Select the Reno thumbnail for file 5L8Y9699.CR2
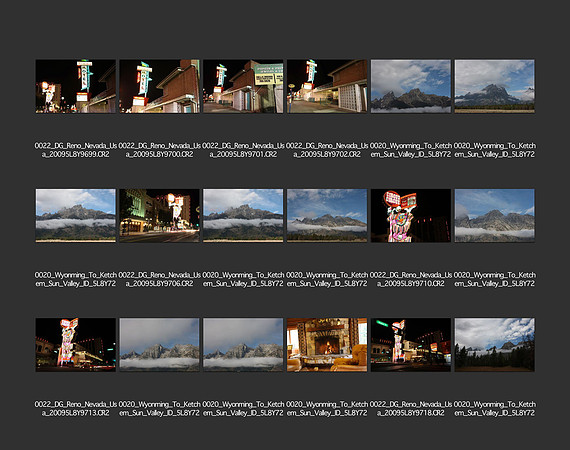The image size is (570, 450). point(76,86)
